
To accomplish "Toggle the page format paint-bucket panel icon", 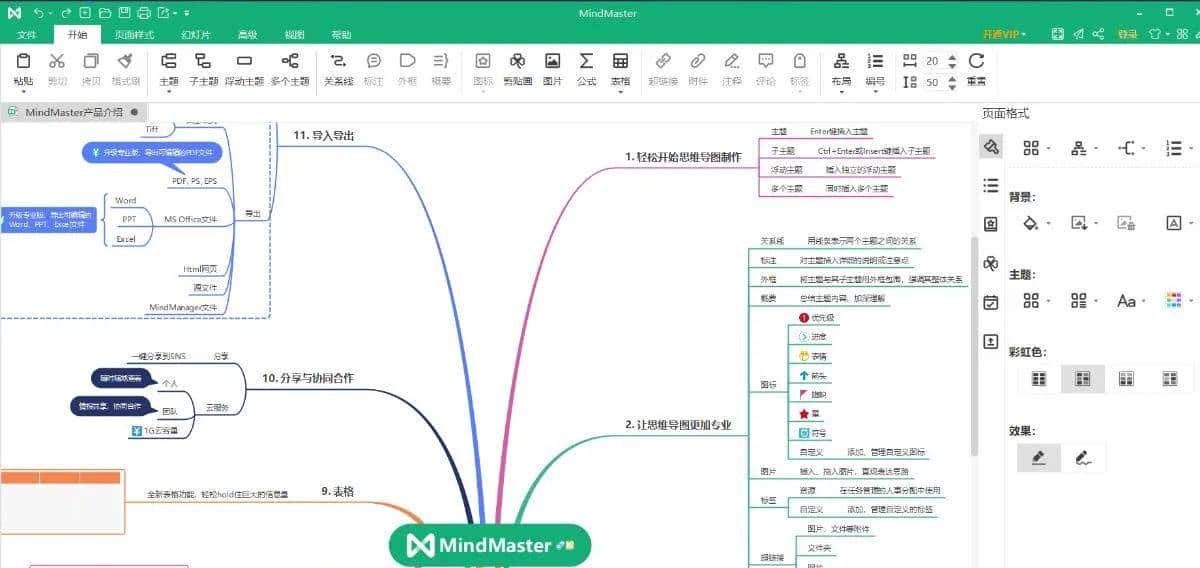I will (x=990, y=147).
